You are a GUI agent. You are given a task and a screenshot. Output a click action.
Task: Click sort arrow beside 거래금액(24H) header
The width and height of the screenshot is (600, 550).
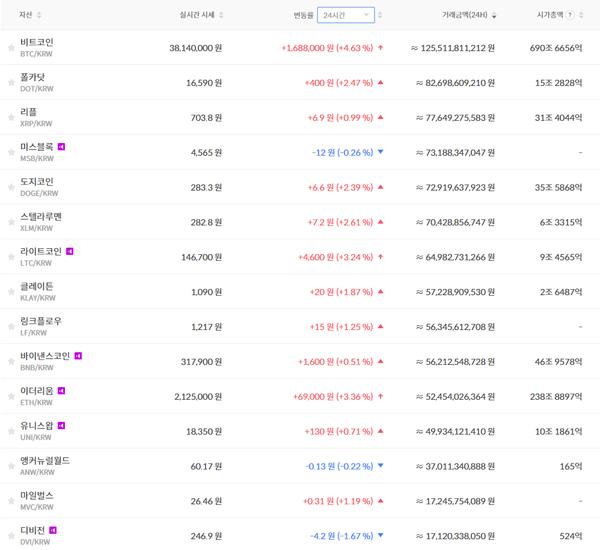(495, 16)
